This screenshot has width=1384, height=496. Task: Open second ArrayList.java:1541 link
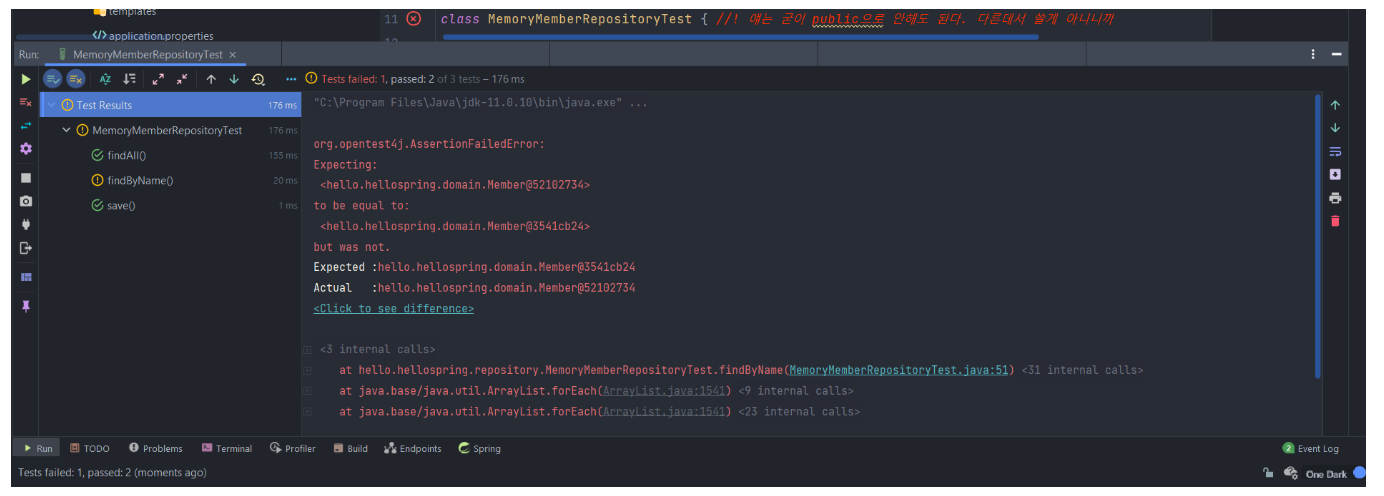[666, 411]
